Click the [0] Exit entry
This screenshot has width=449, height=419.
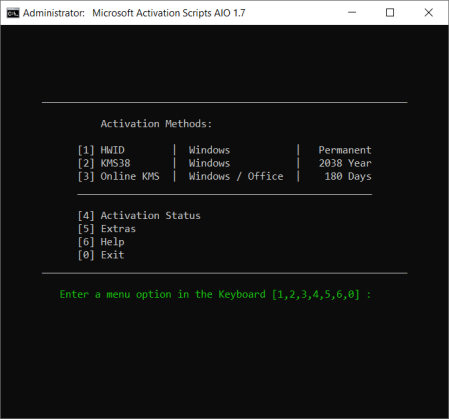pos(101,255)
